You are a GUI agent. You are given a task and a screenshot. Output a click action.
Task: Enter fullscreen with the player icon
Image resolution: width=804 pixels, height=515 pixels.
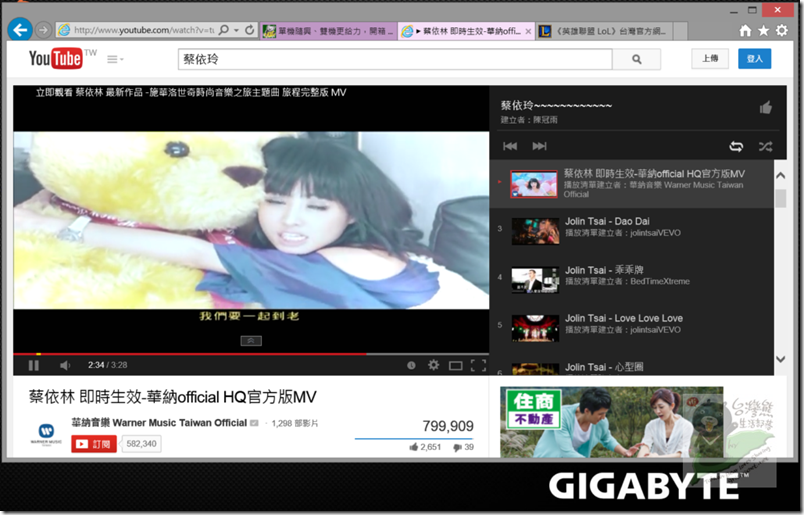point(478,365)
